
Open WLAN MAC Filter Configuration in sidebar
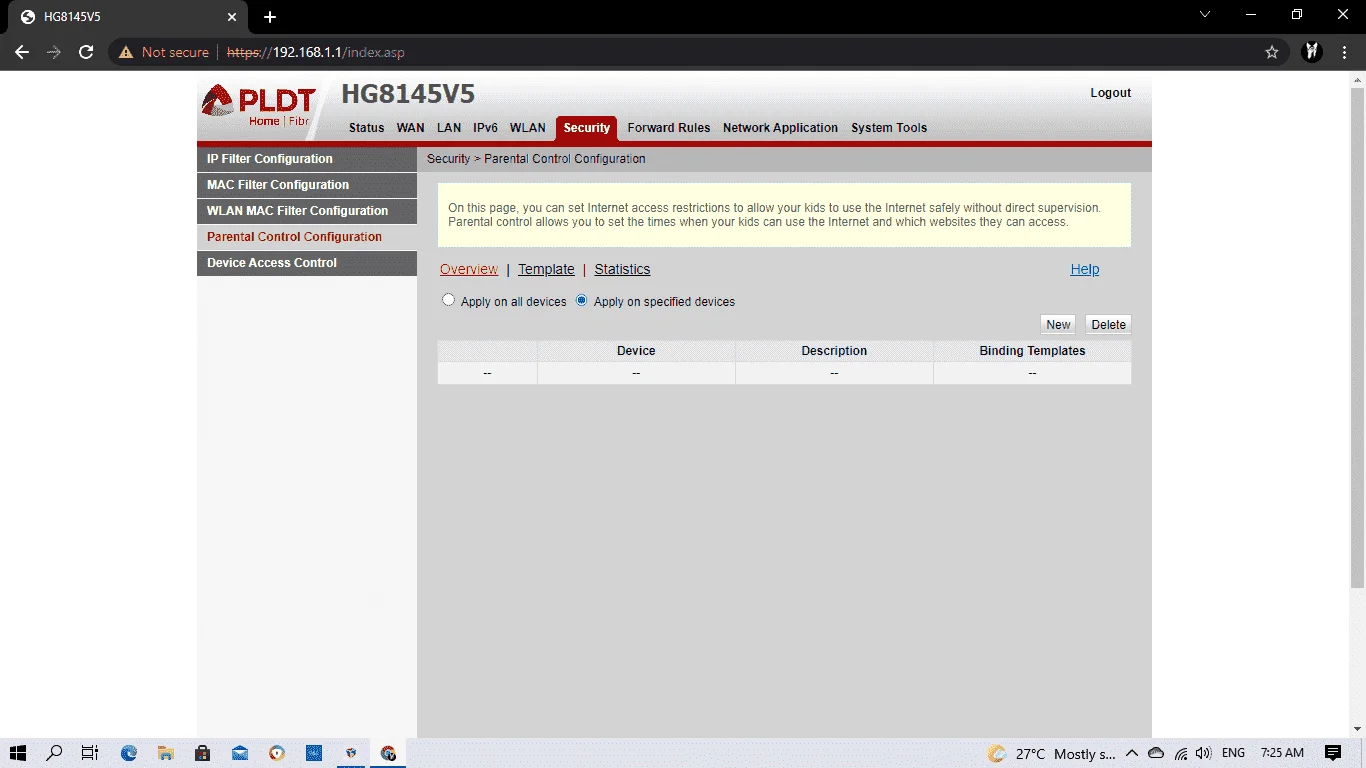(x=307, y=211)
